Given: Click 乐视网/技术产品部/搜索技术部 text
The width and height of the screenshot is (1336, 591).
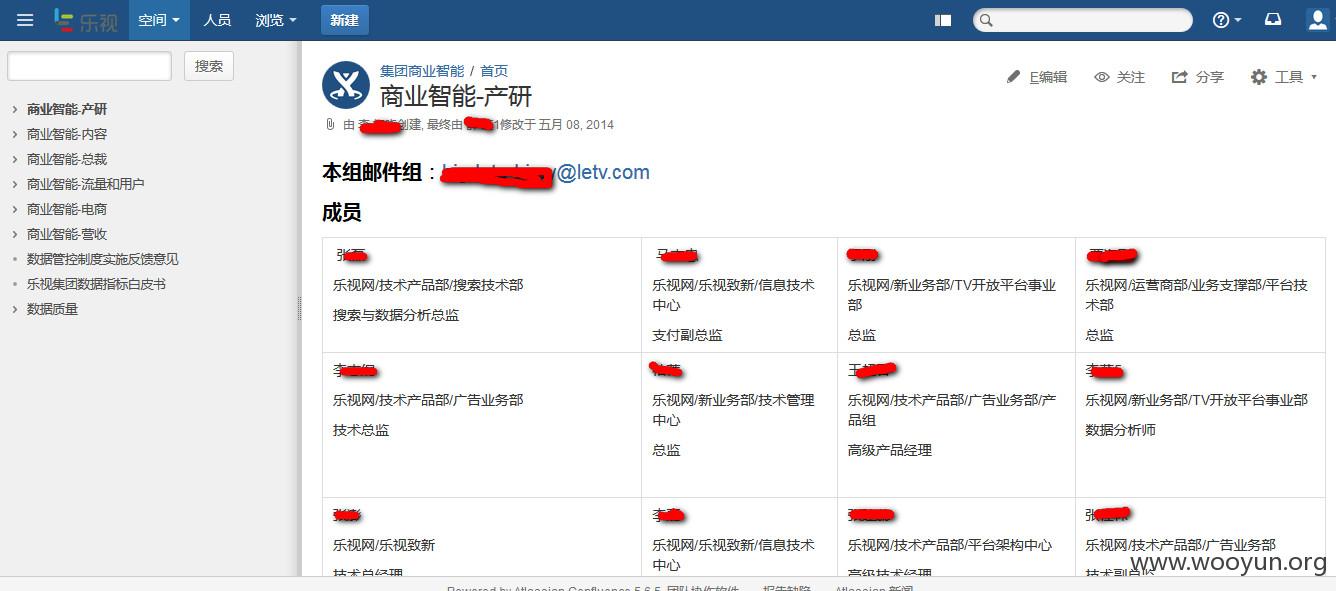Looking at the screenshot, I should tap(428, 285).
